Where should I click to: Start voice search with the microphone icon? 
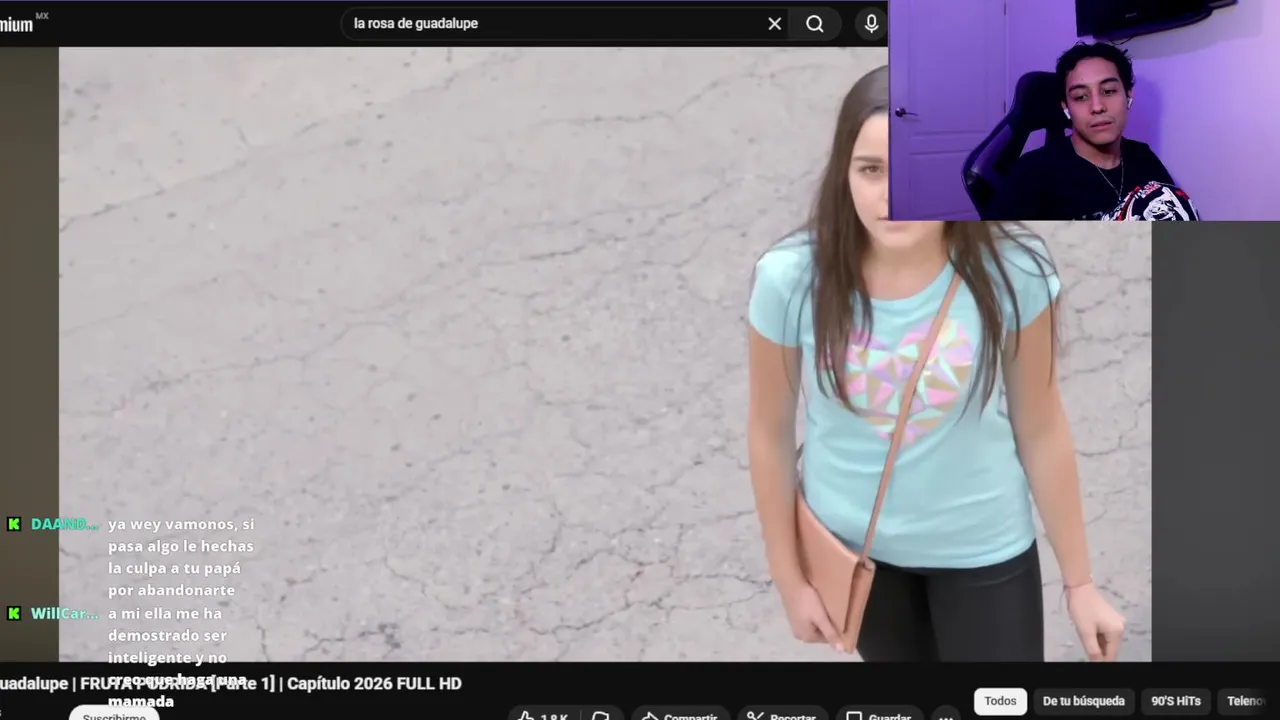[871, 24]
